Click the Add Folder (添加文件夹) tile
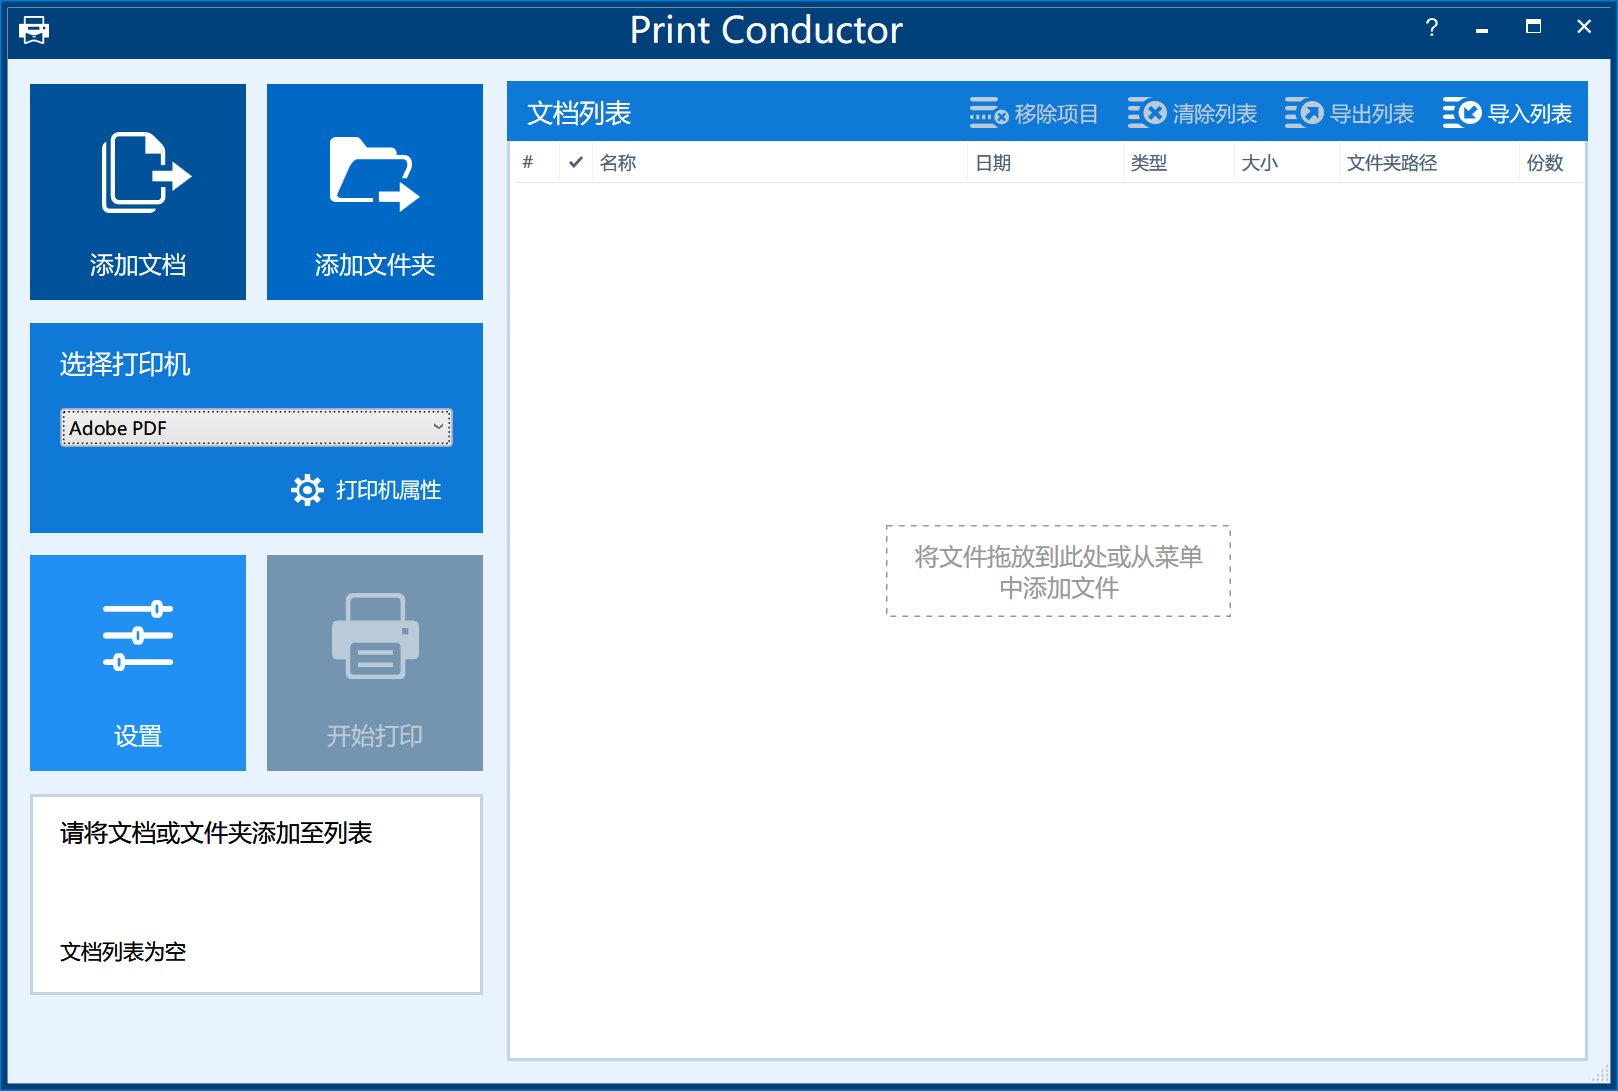 click(375, 192)
